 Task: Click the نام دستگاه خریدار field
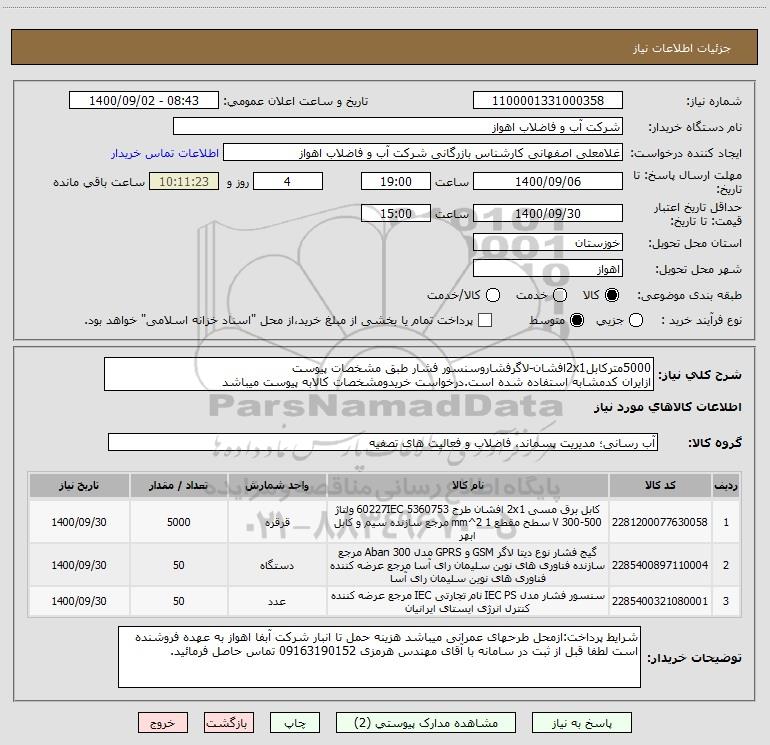[398, 127]
